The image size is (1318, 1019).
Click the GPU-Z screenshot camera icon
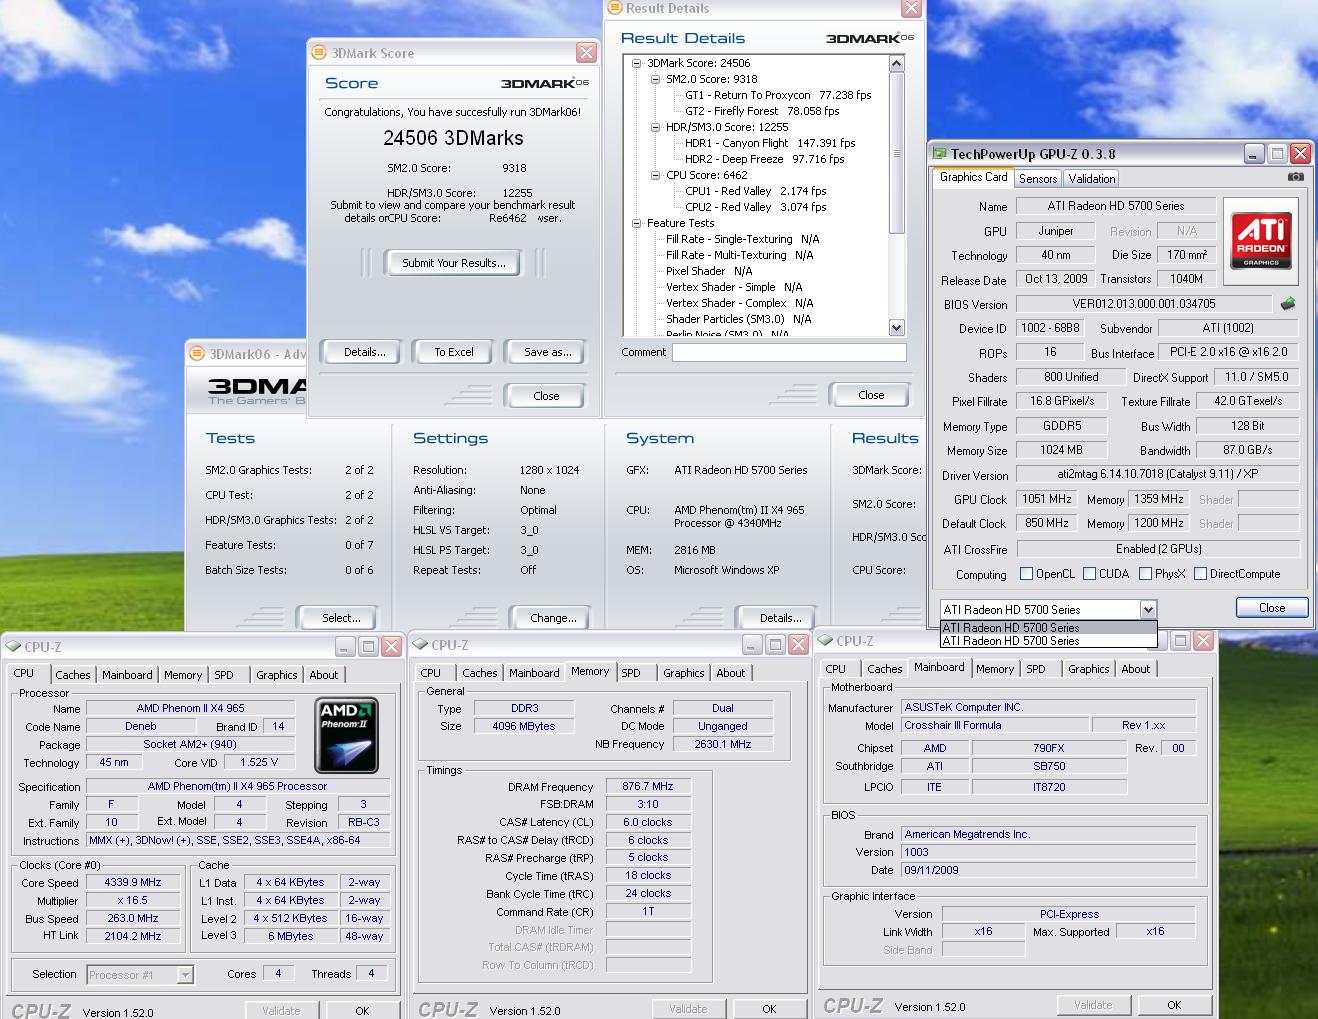(x=1295, y=177)
